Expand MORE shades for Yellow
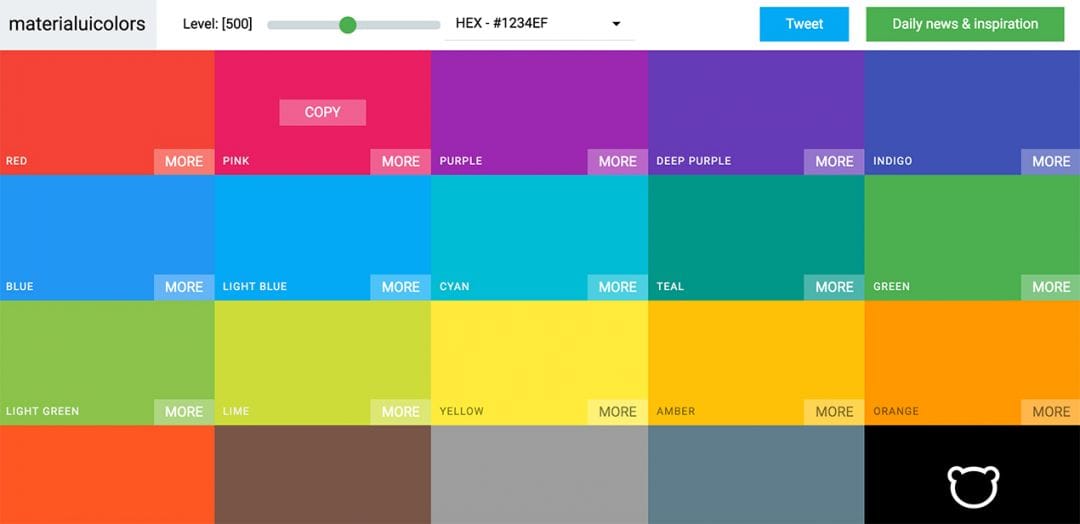 click(617, 412)
